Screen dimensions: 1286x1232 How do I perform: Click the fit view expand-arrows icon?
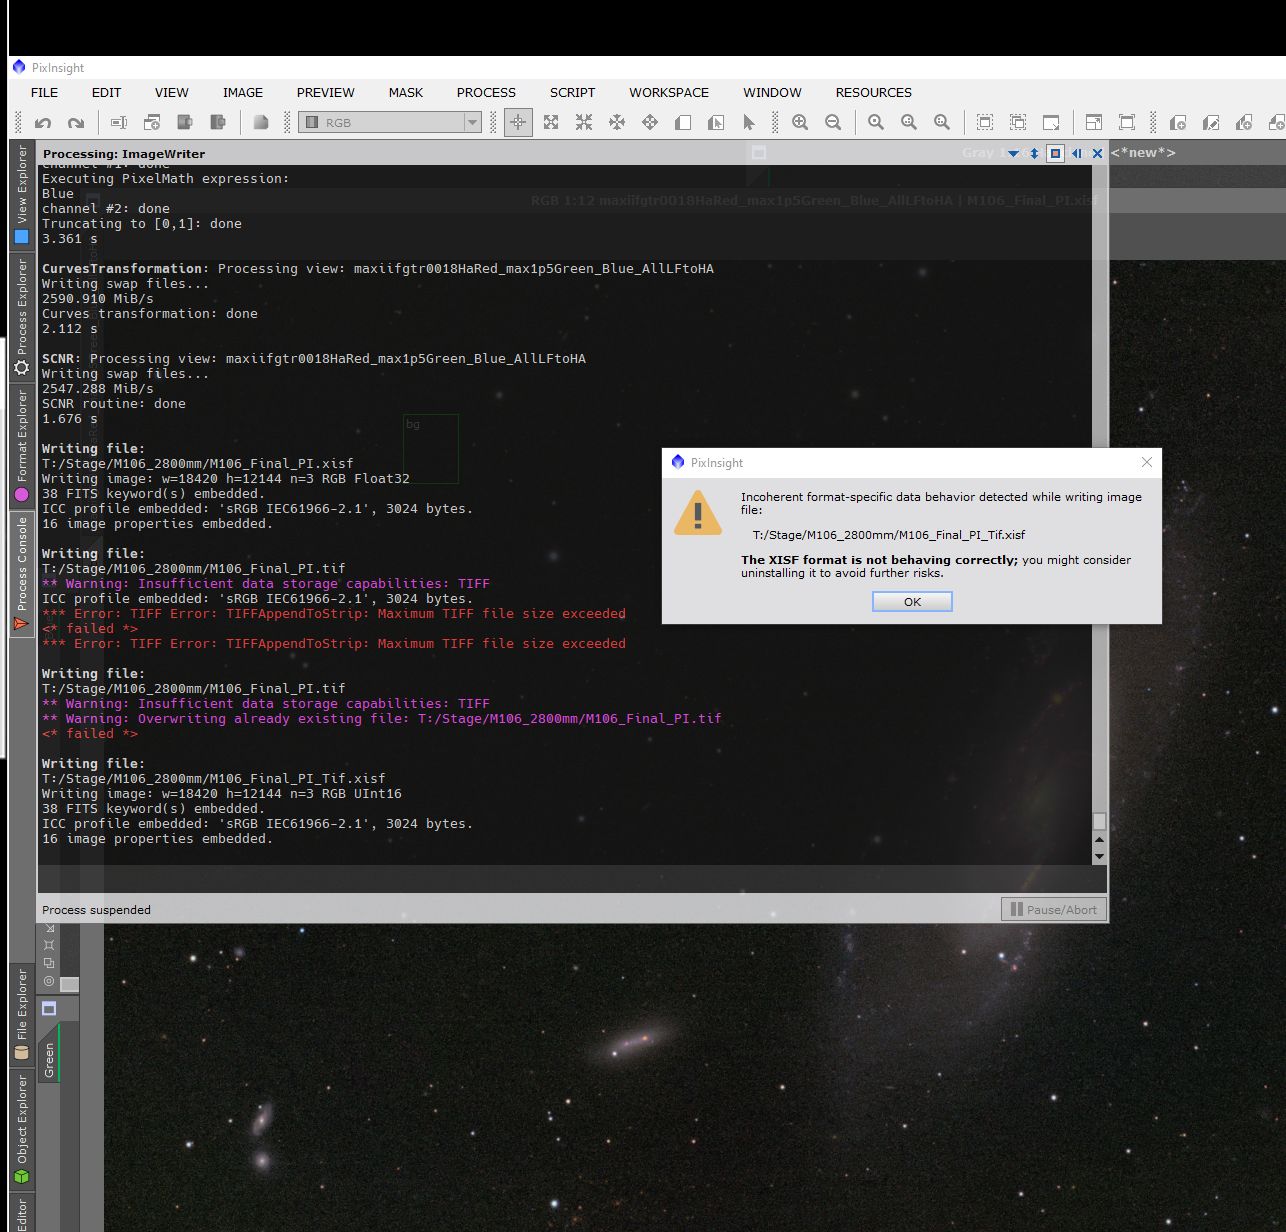coord(551,122)
